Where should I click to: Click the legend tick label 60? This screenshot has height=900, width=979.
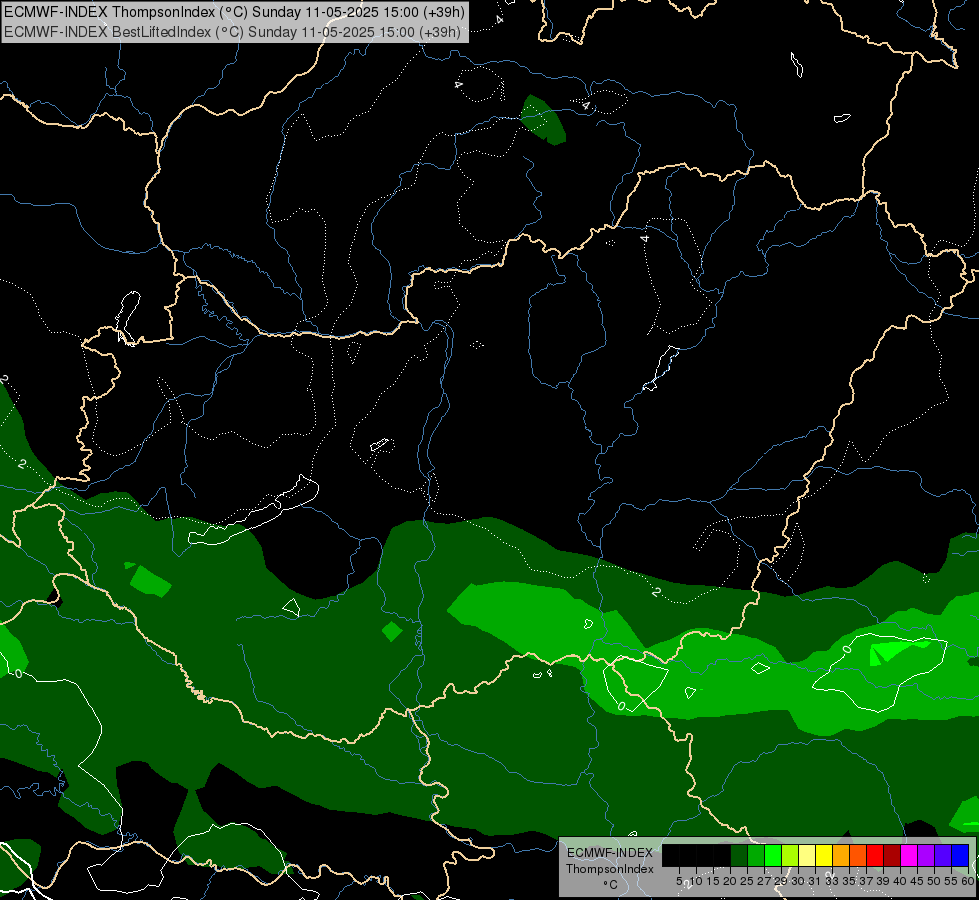point(968,881)
